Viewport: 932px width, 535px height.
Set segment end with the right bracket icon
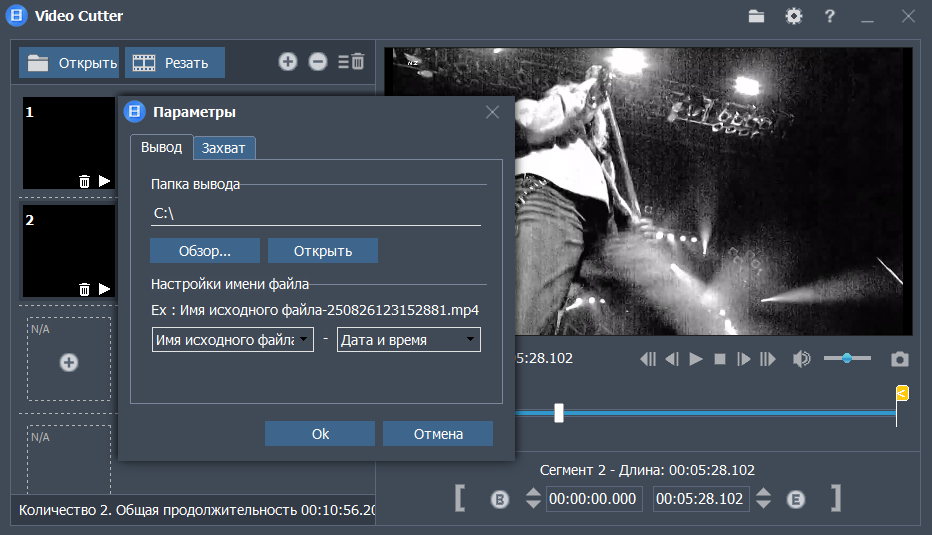[836, 498]
